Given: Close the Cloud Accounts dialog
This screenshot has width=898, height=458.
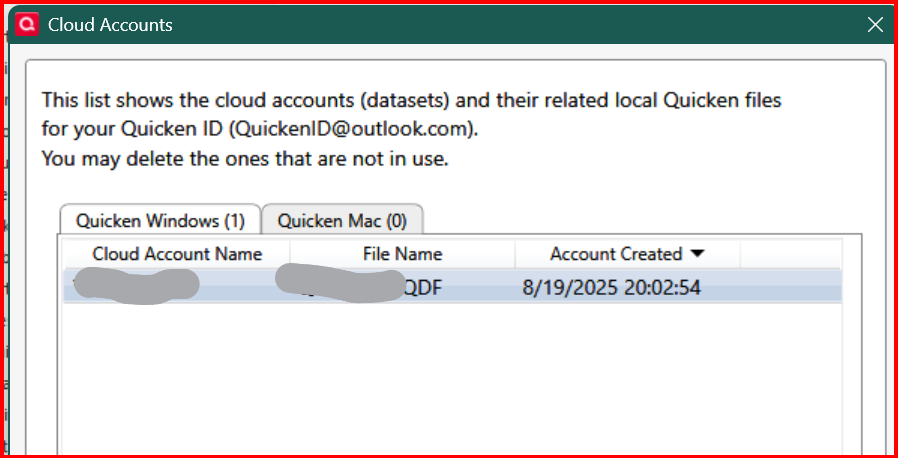Looking at the screenshot, I should 875,25.
